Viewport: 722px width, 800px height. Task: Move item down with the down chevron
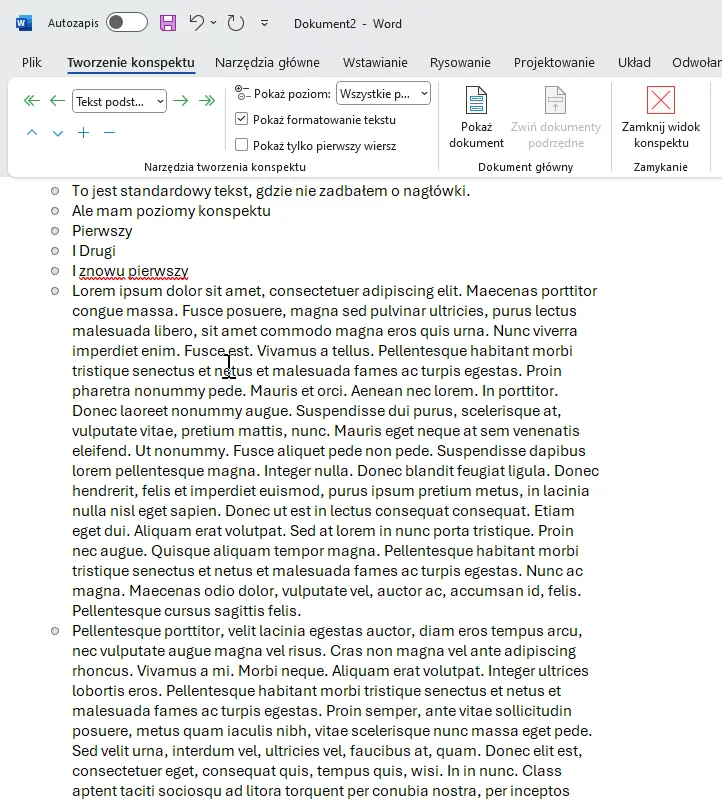click(58, 133)
